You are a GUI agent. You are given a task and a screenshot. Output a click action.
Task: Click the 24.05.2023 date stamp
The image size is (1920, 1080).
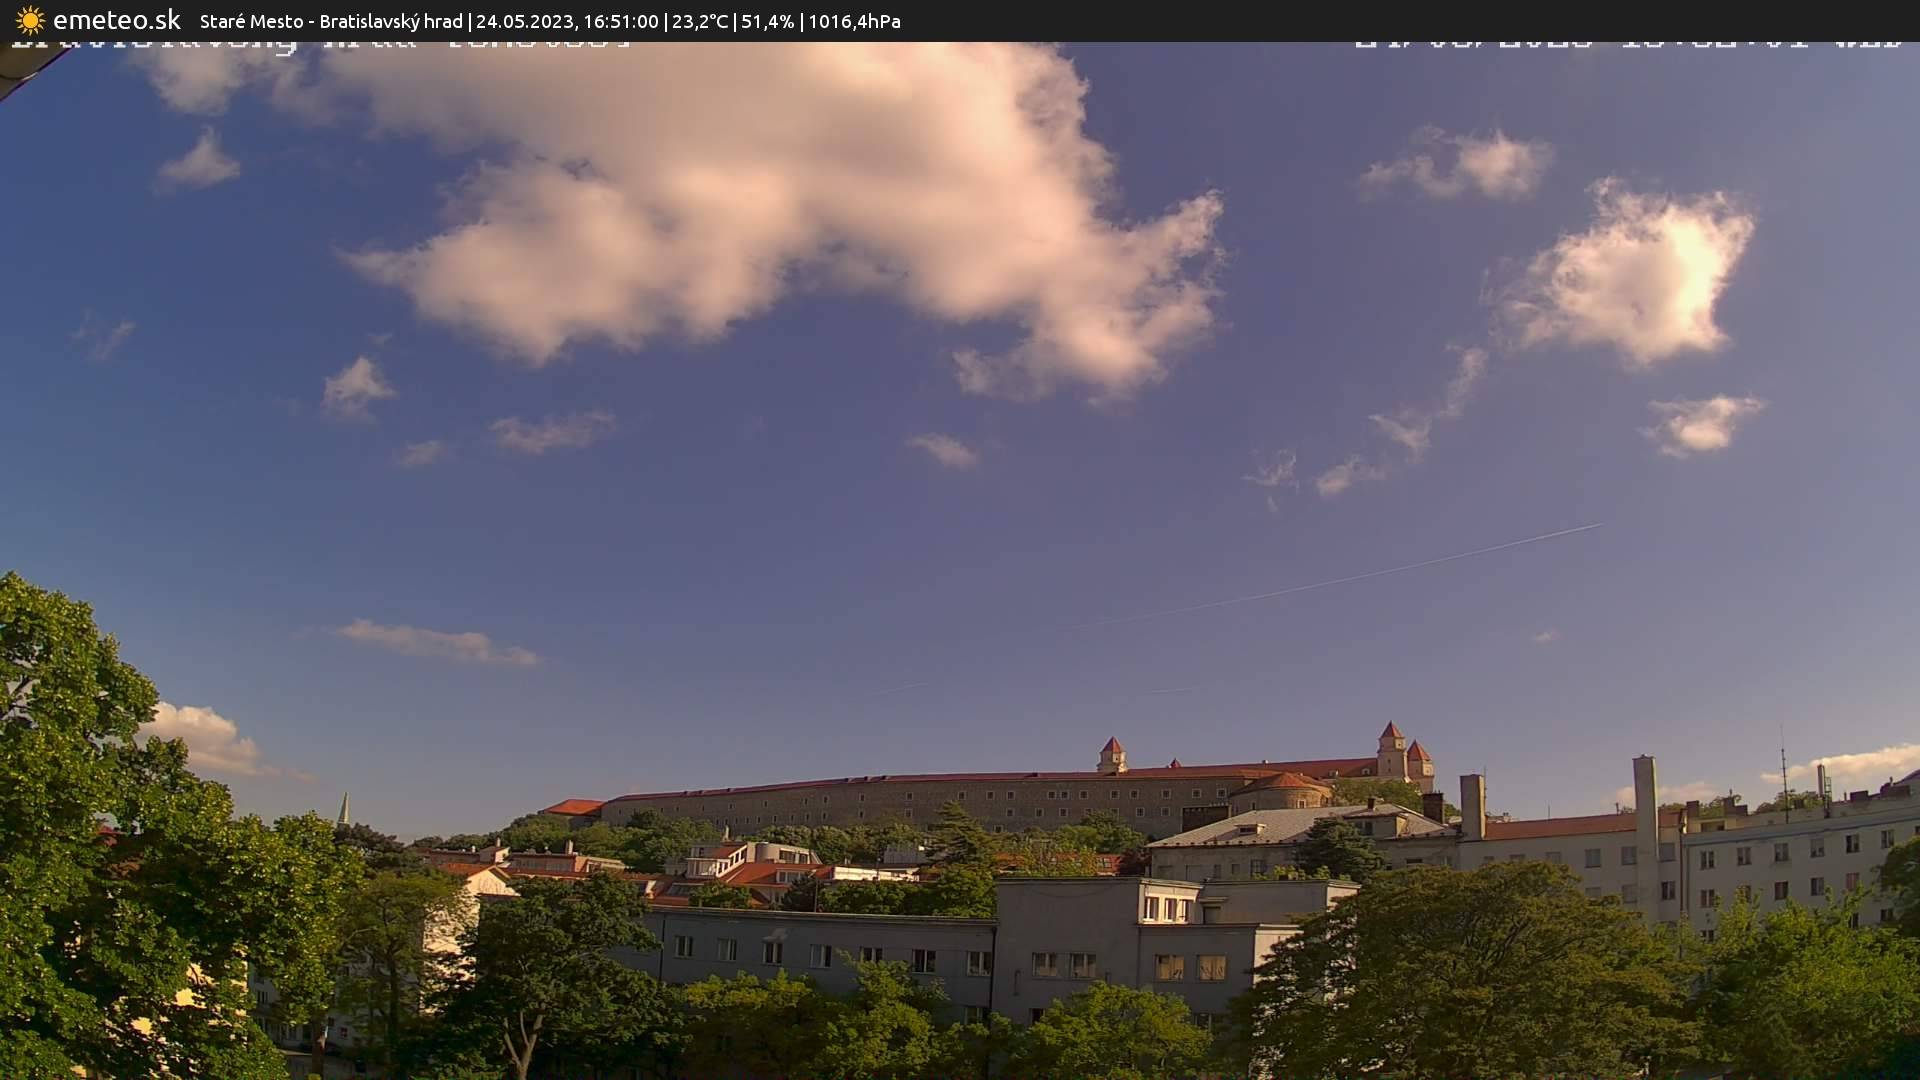coord(525,21)
